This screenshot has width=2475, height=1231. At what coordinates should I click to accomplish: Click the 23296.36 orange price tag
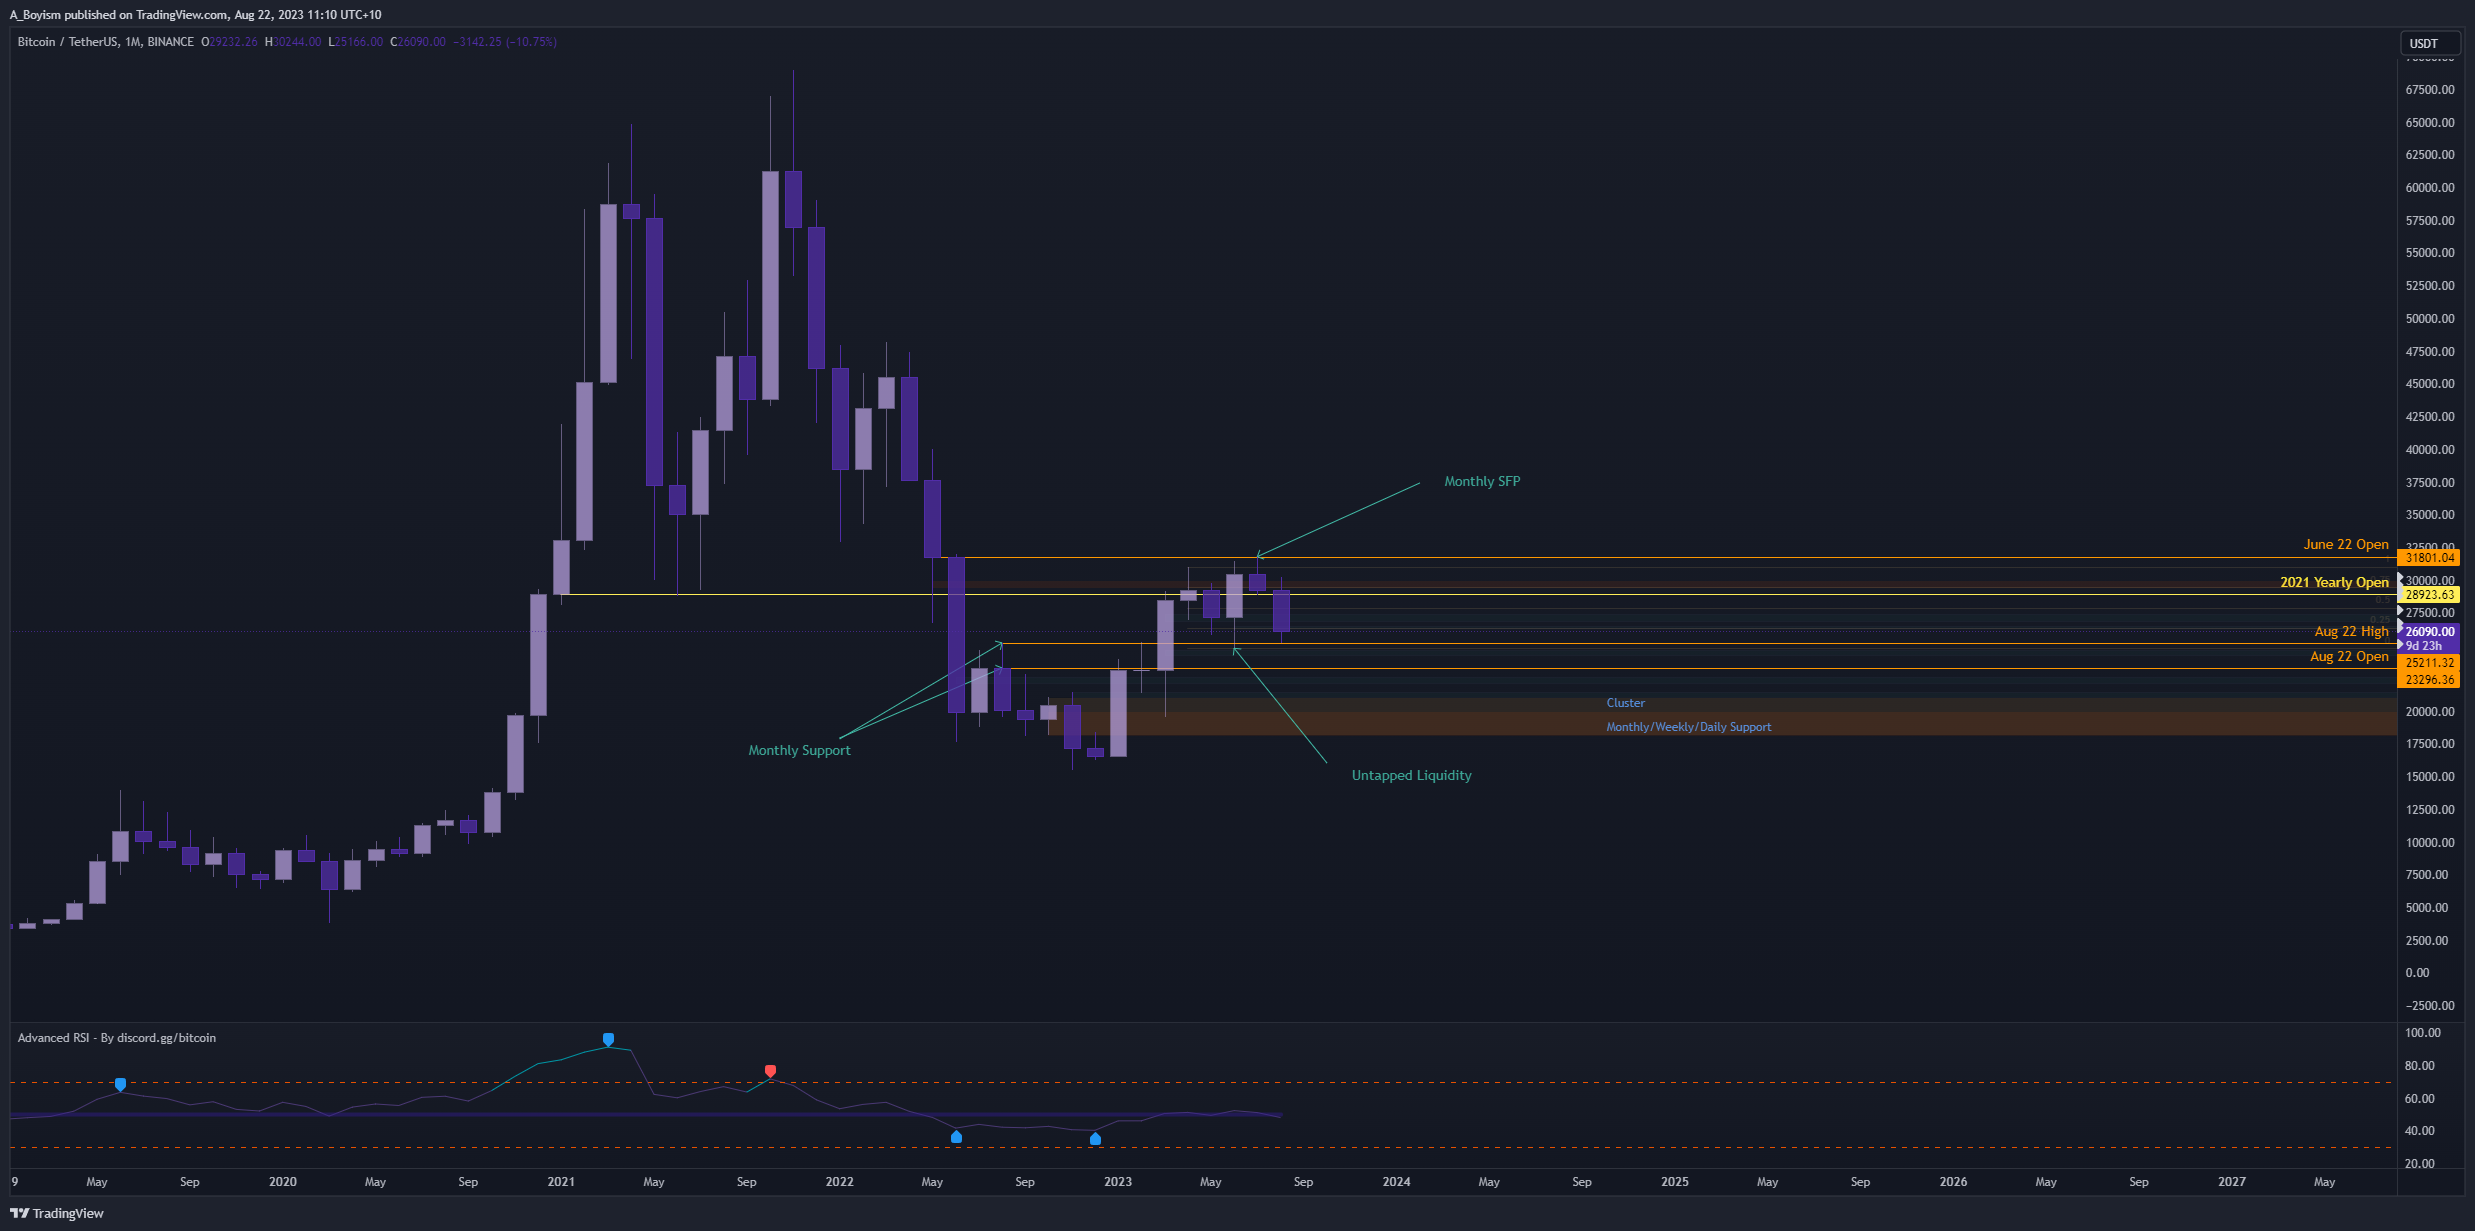click(x=2429, y=680)
